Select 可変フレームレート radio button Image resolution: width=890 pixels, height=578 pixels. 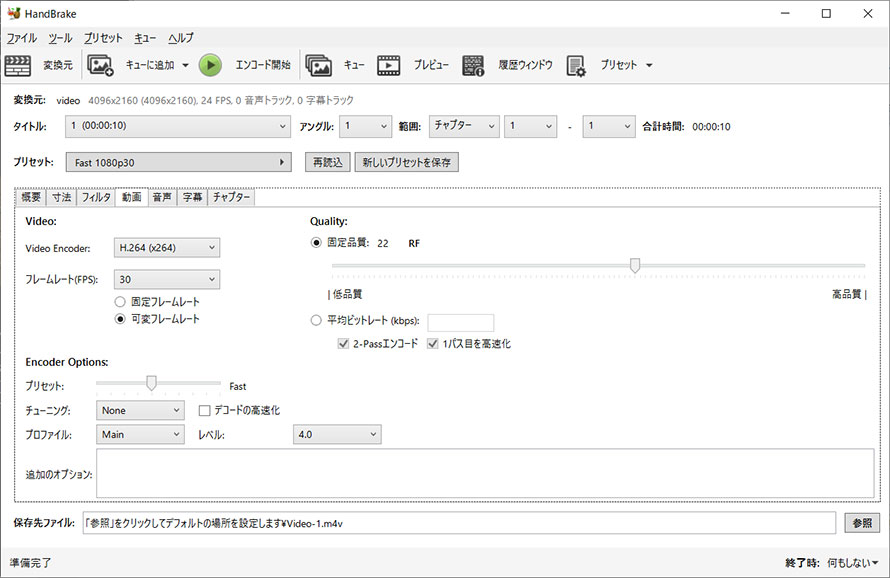(120, 319)
